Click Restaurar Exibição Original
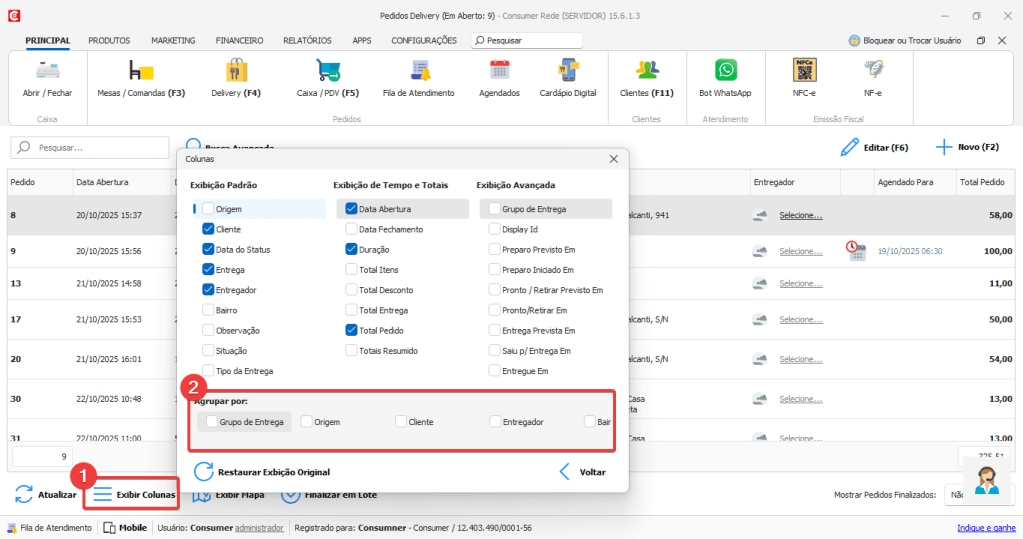The image size is (1023, 539). pos(262,472)
